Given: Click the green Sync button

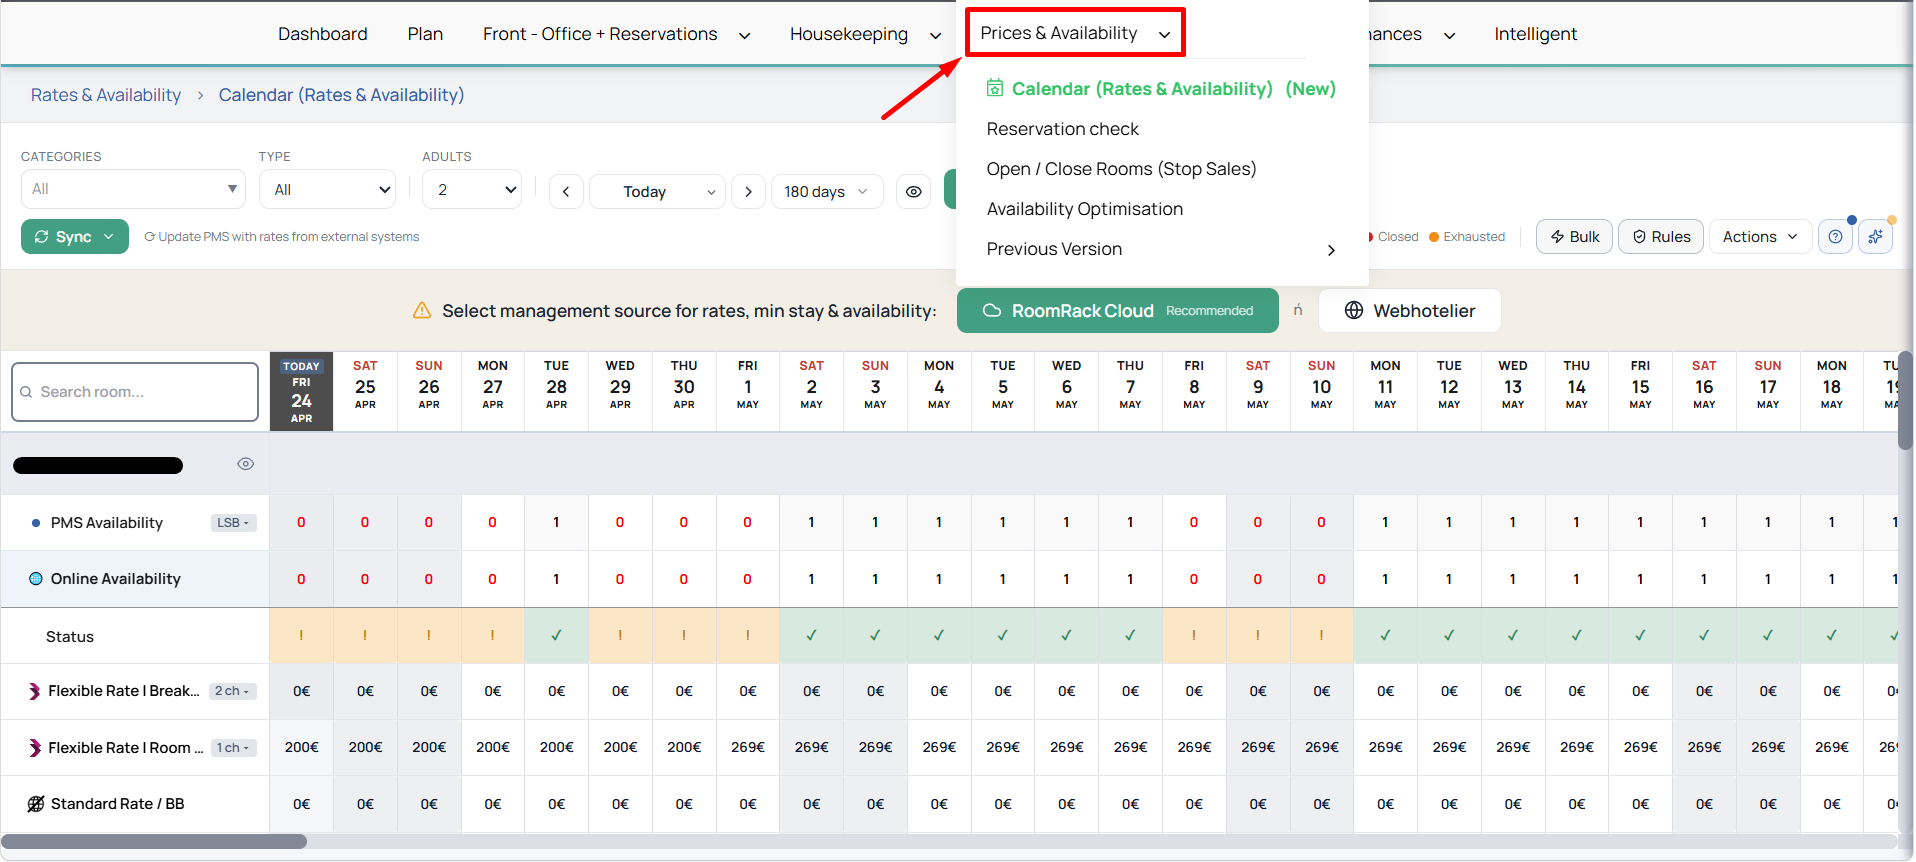Looking at the screenshot, I should (x=74, y=237).
